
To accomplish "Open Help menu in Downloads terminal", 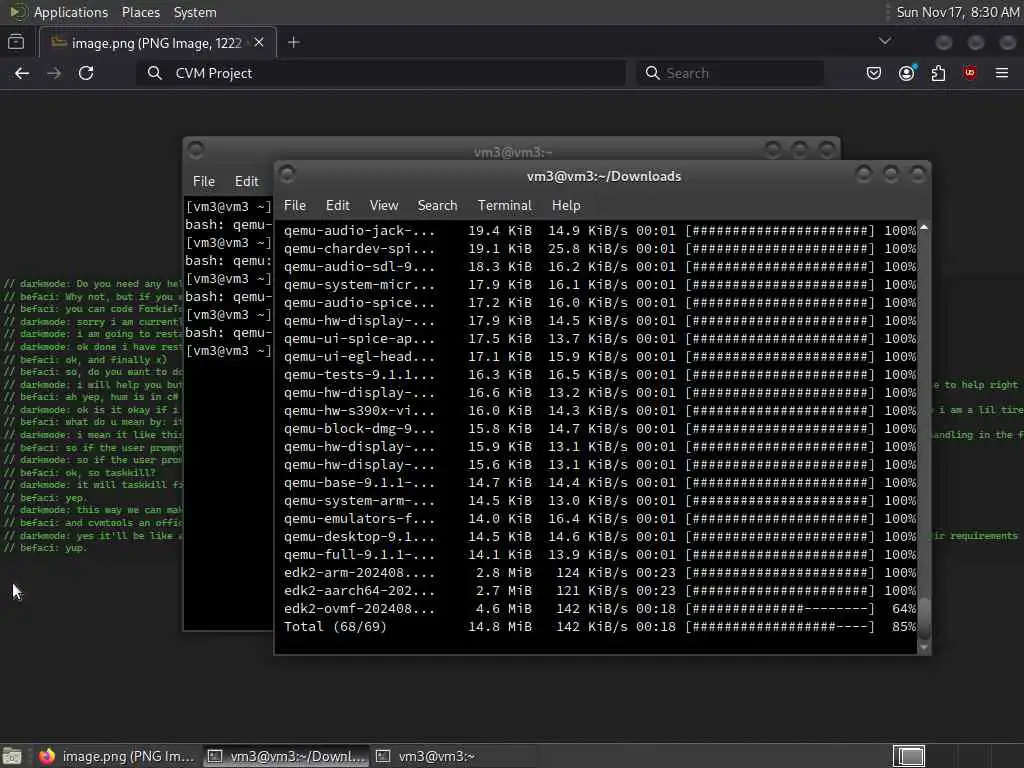I will click(x=566, y=206).
